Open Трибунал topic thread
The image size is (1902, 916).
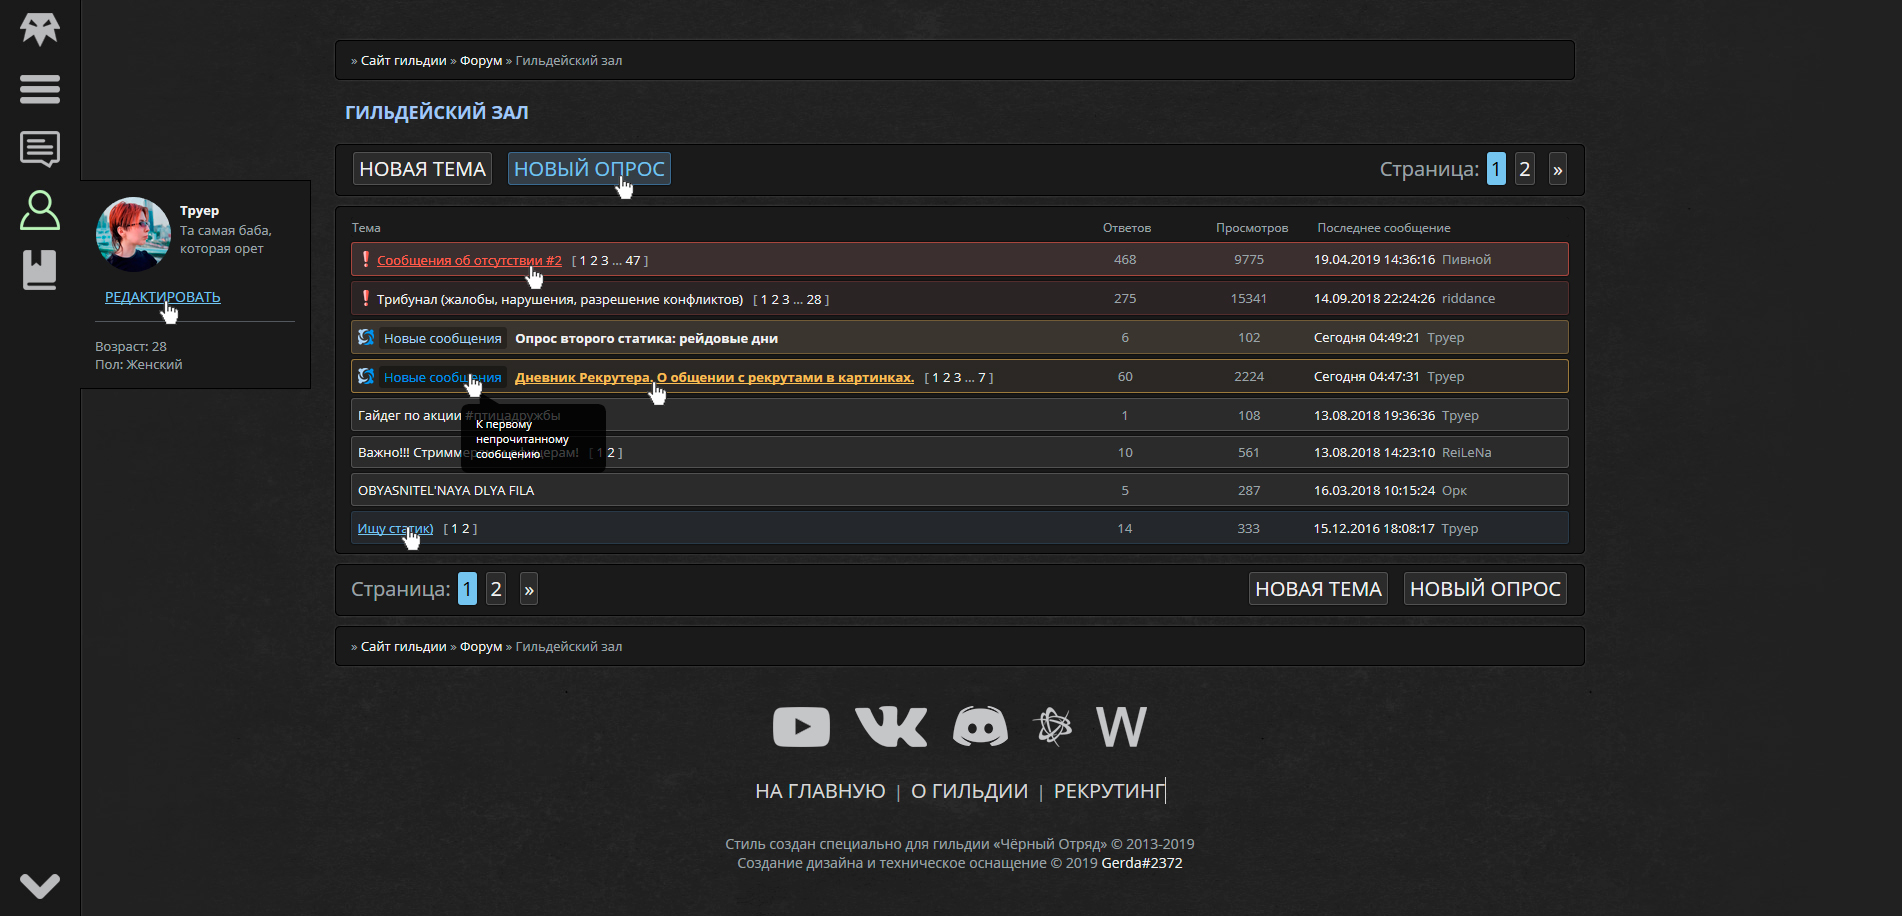(560, 299)
